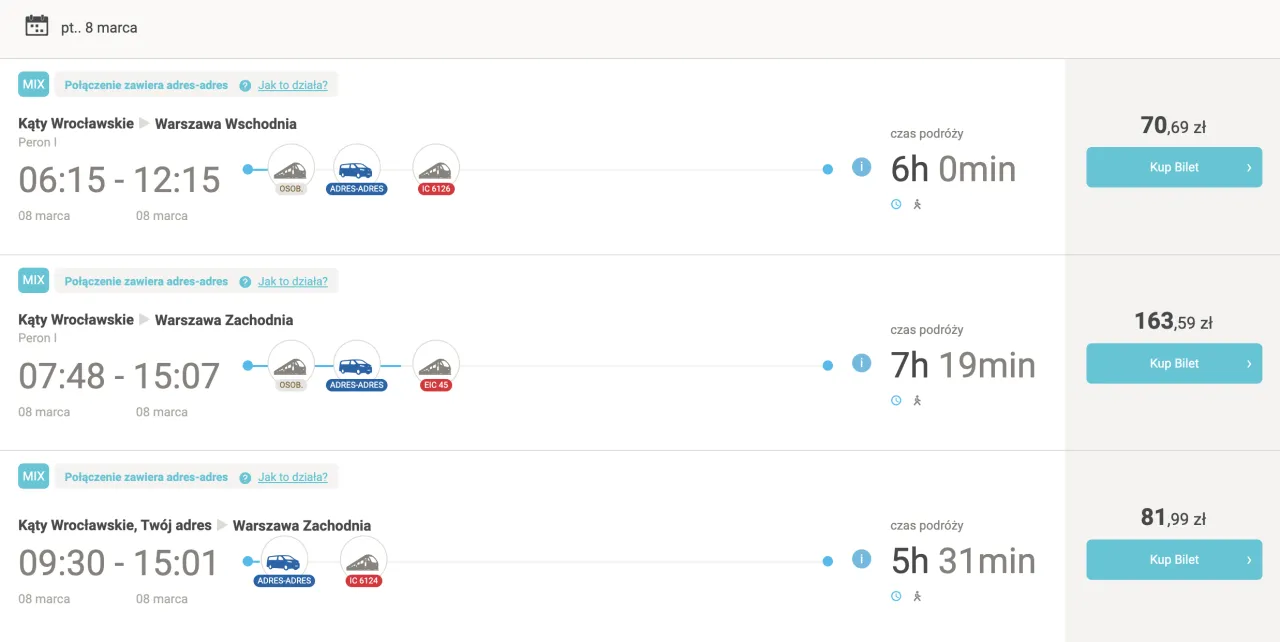This screenshot has width=1280, height=642.
Task: Click the IC 6124 train icon
Action: coord(363,560)
